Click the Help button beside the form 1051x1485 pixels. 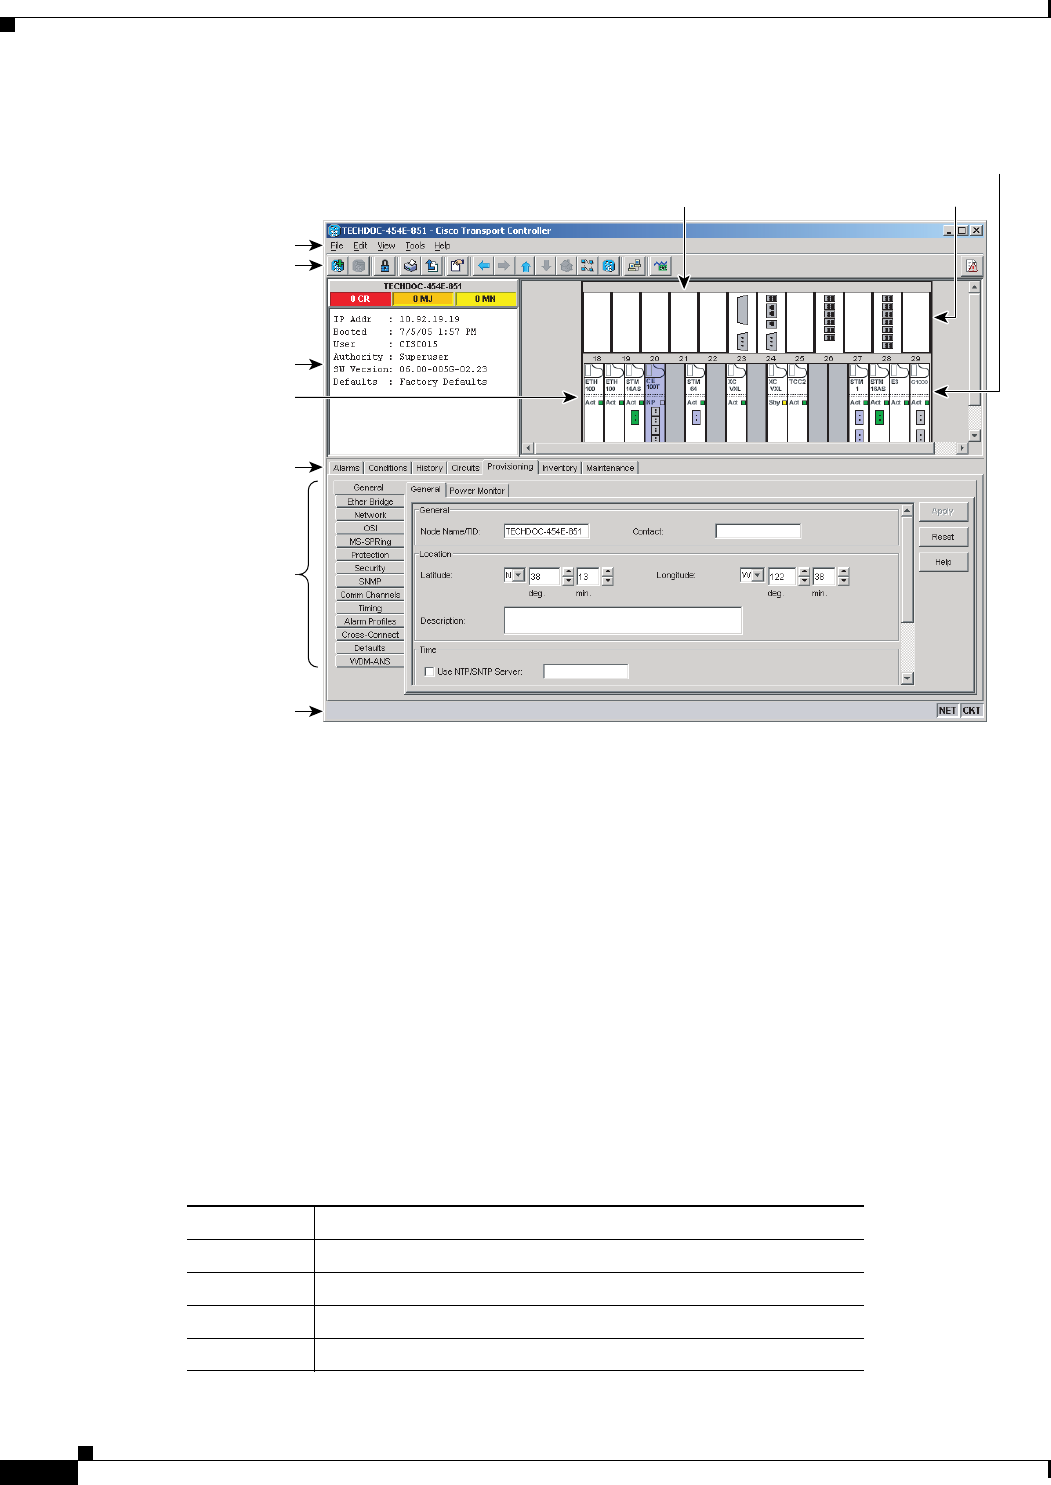point(943,562)
